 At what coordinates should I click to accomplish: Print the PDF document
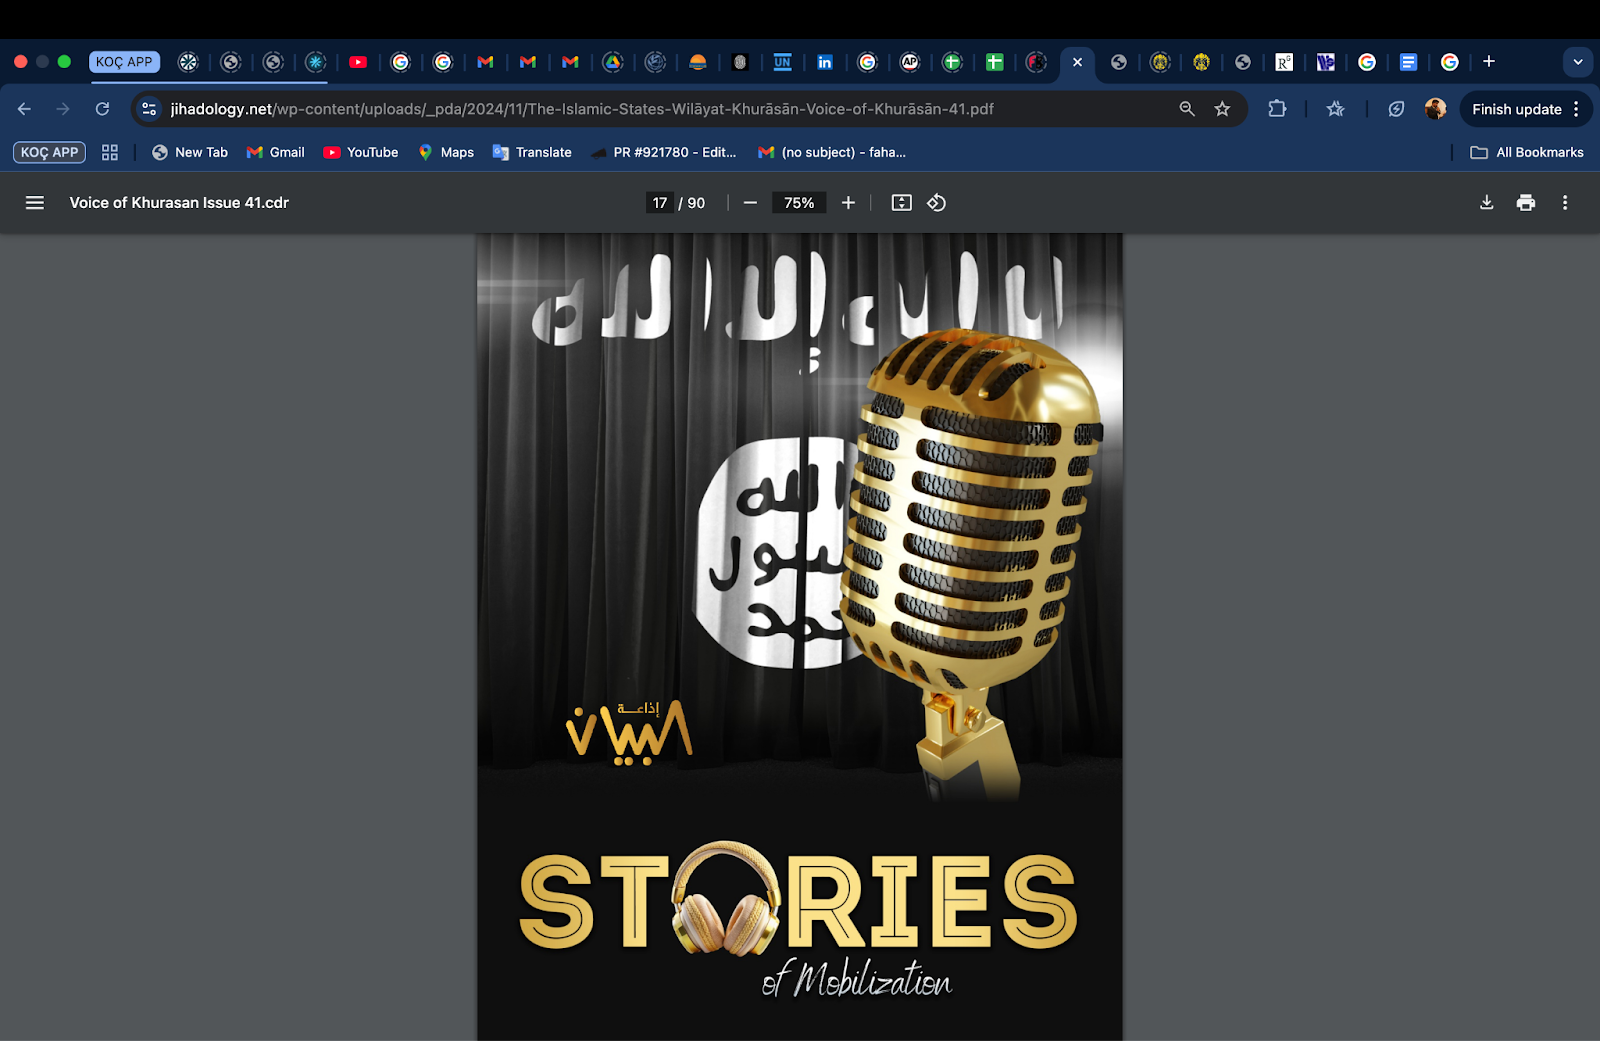tap(1525, 203)
